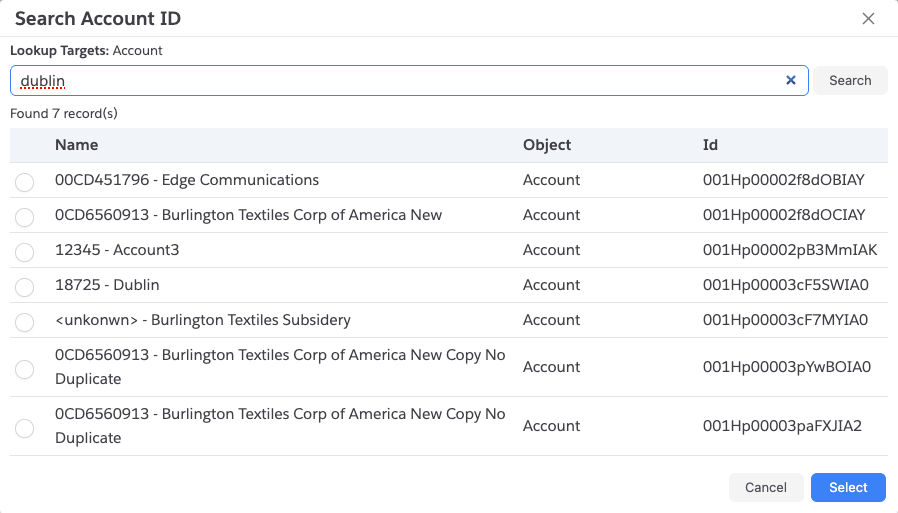Click the Object column header
This screenshot has height=513, width=898.
pyautogui.click(x=547, y=145)
